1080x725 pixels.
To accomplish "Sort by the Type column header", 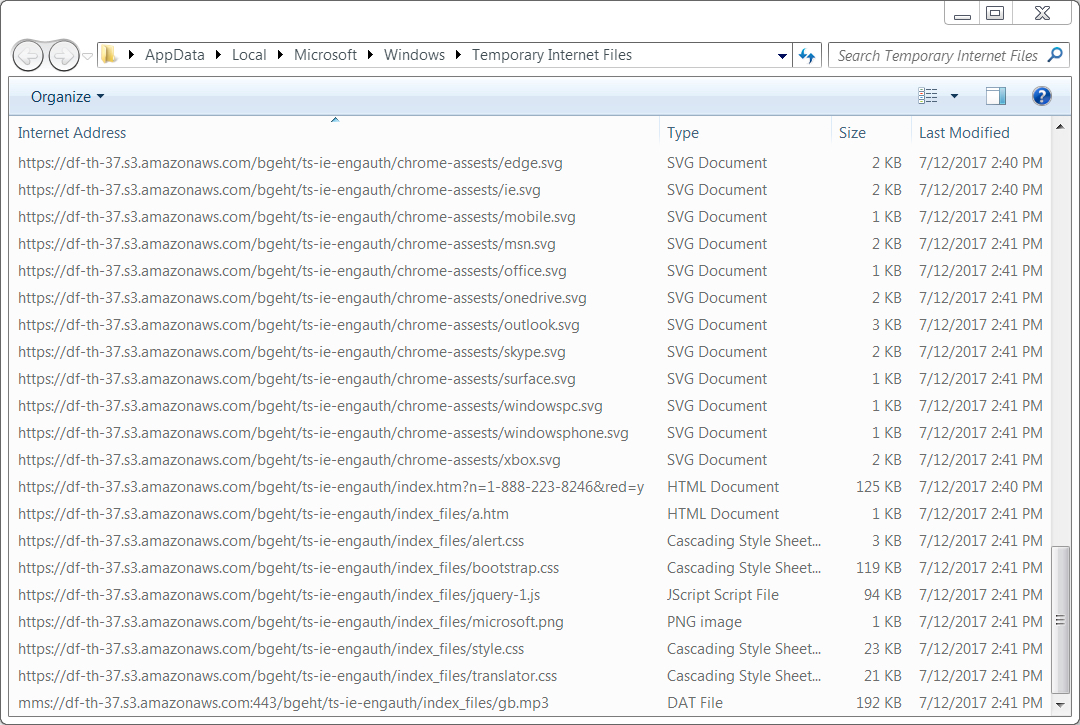I will pos(745,133).
